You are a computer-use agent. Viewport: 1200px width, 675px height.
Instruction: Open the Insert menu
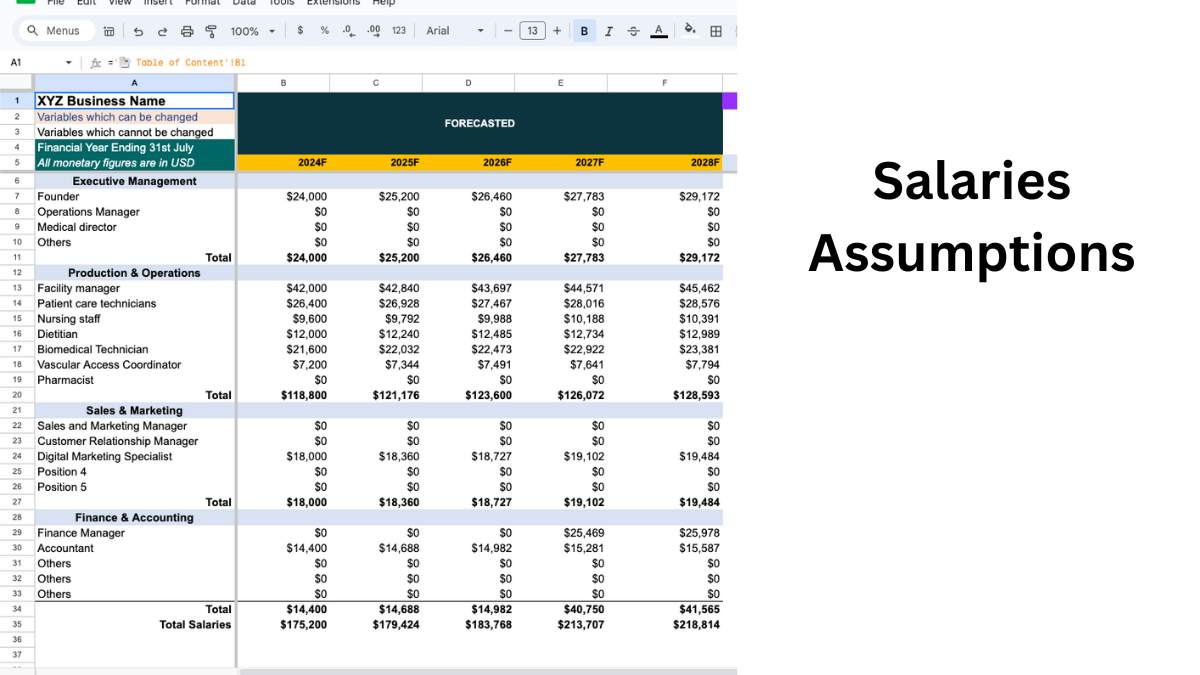point(158,3)
